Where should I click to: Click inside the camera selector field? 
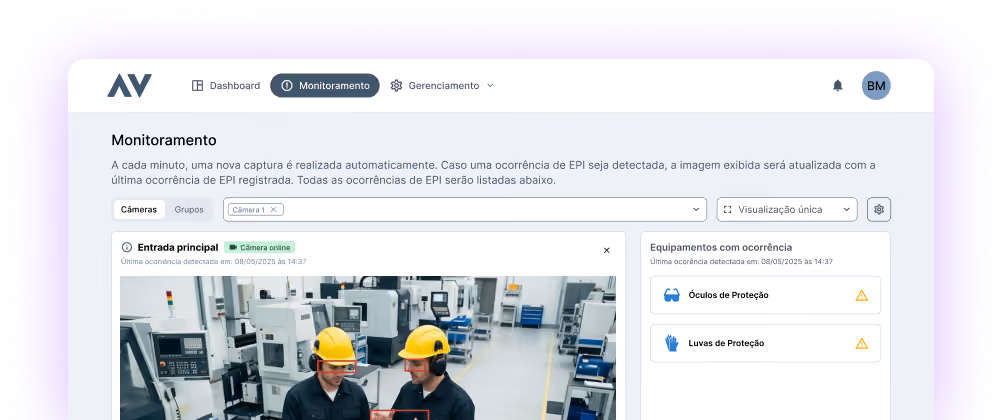coord(465,210)
